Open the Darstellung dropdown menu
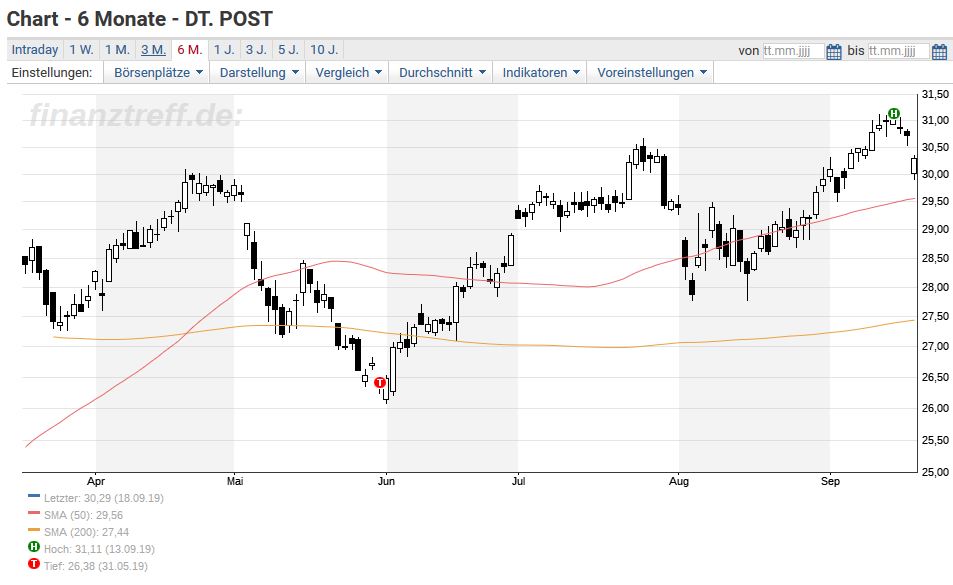Screen dimensions: 953x585 [x=259, y=72]
